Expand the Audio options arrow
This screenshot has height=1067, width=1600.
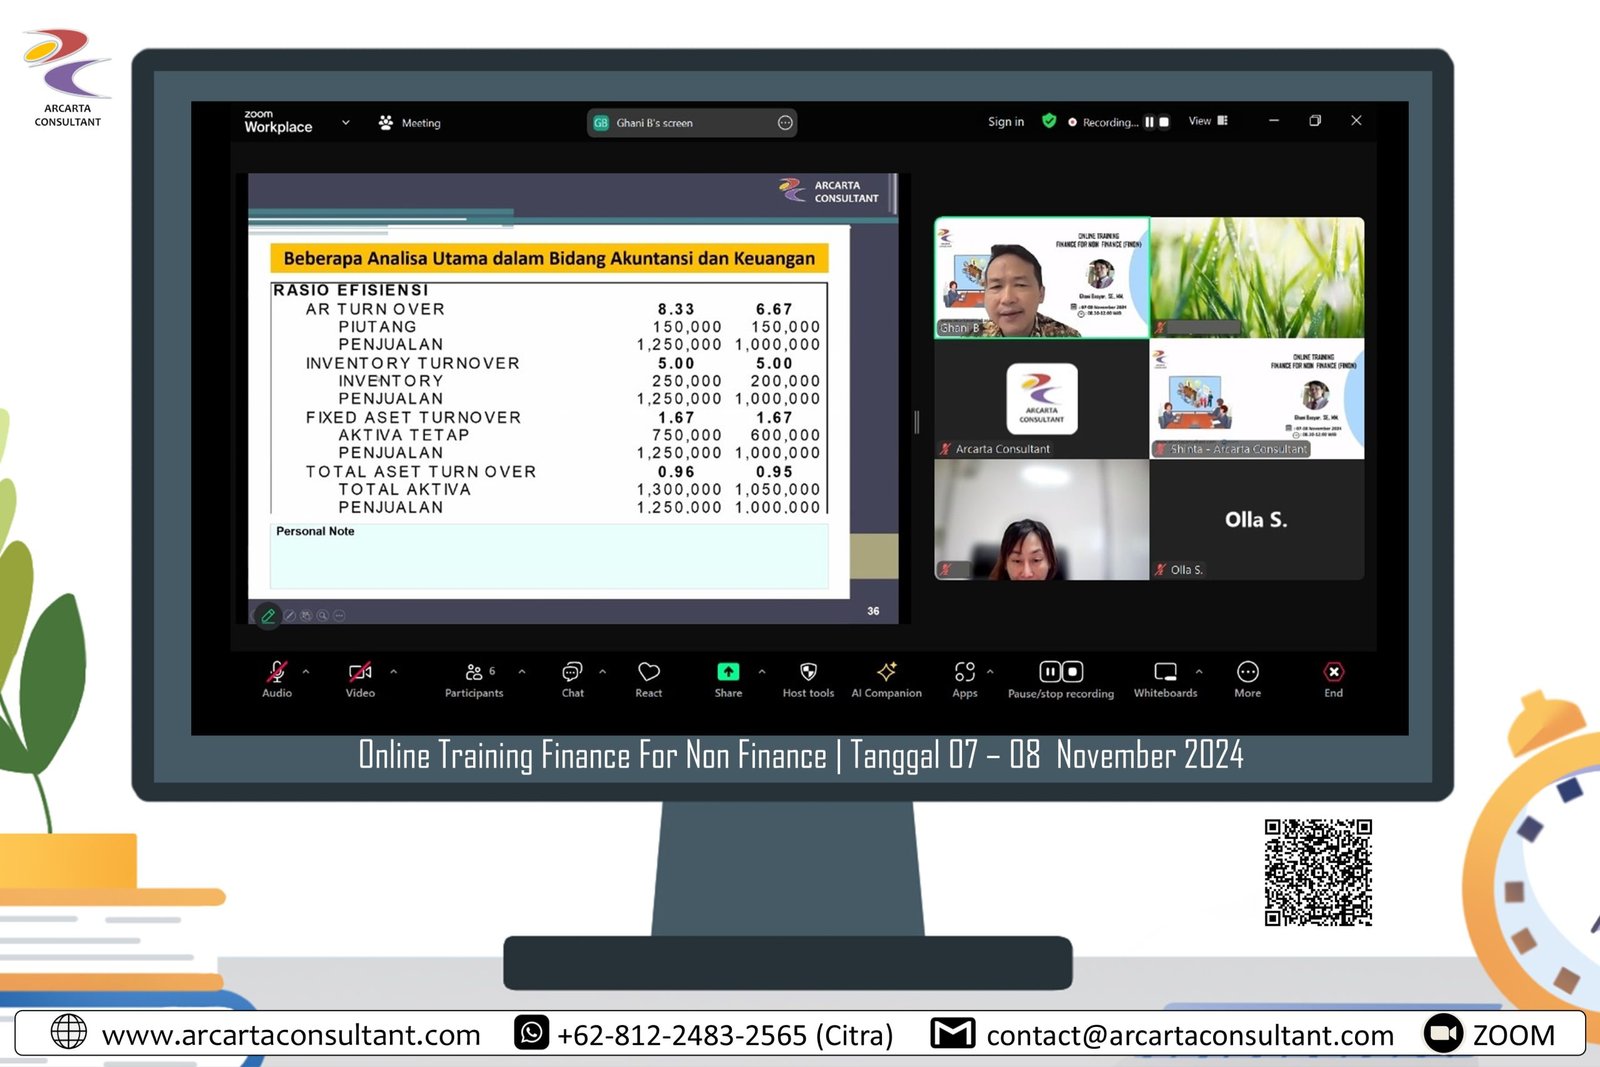tap(306, 672)
